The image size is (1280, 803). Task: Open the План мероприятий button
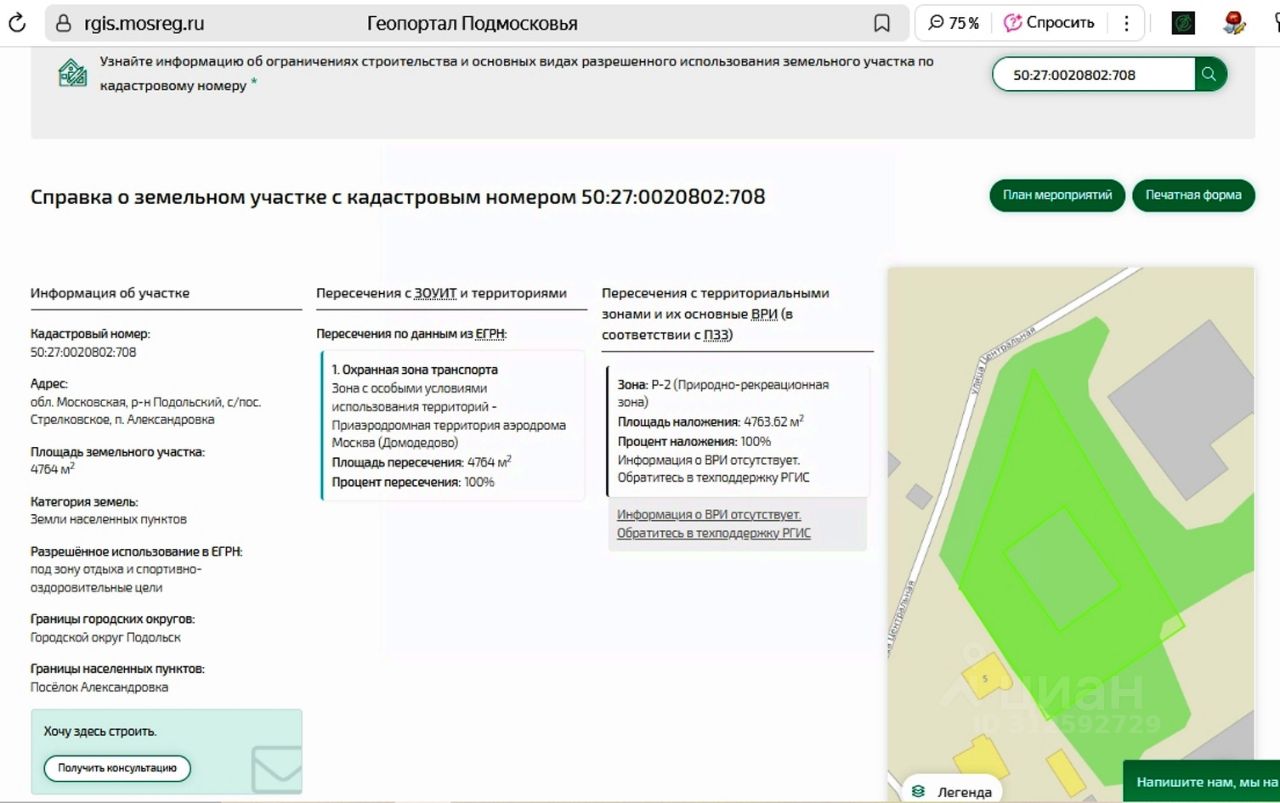point(1058,195)
